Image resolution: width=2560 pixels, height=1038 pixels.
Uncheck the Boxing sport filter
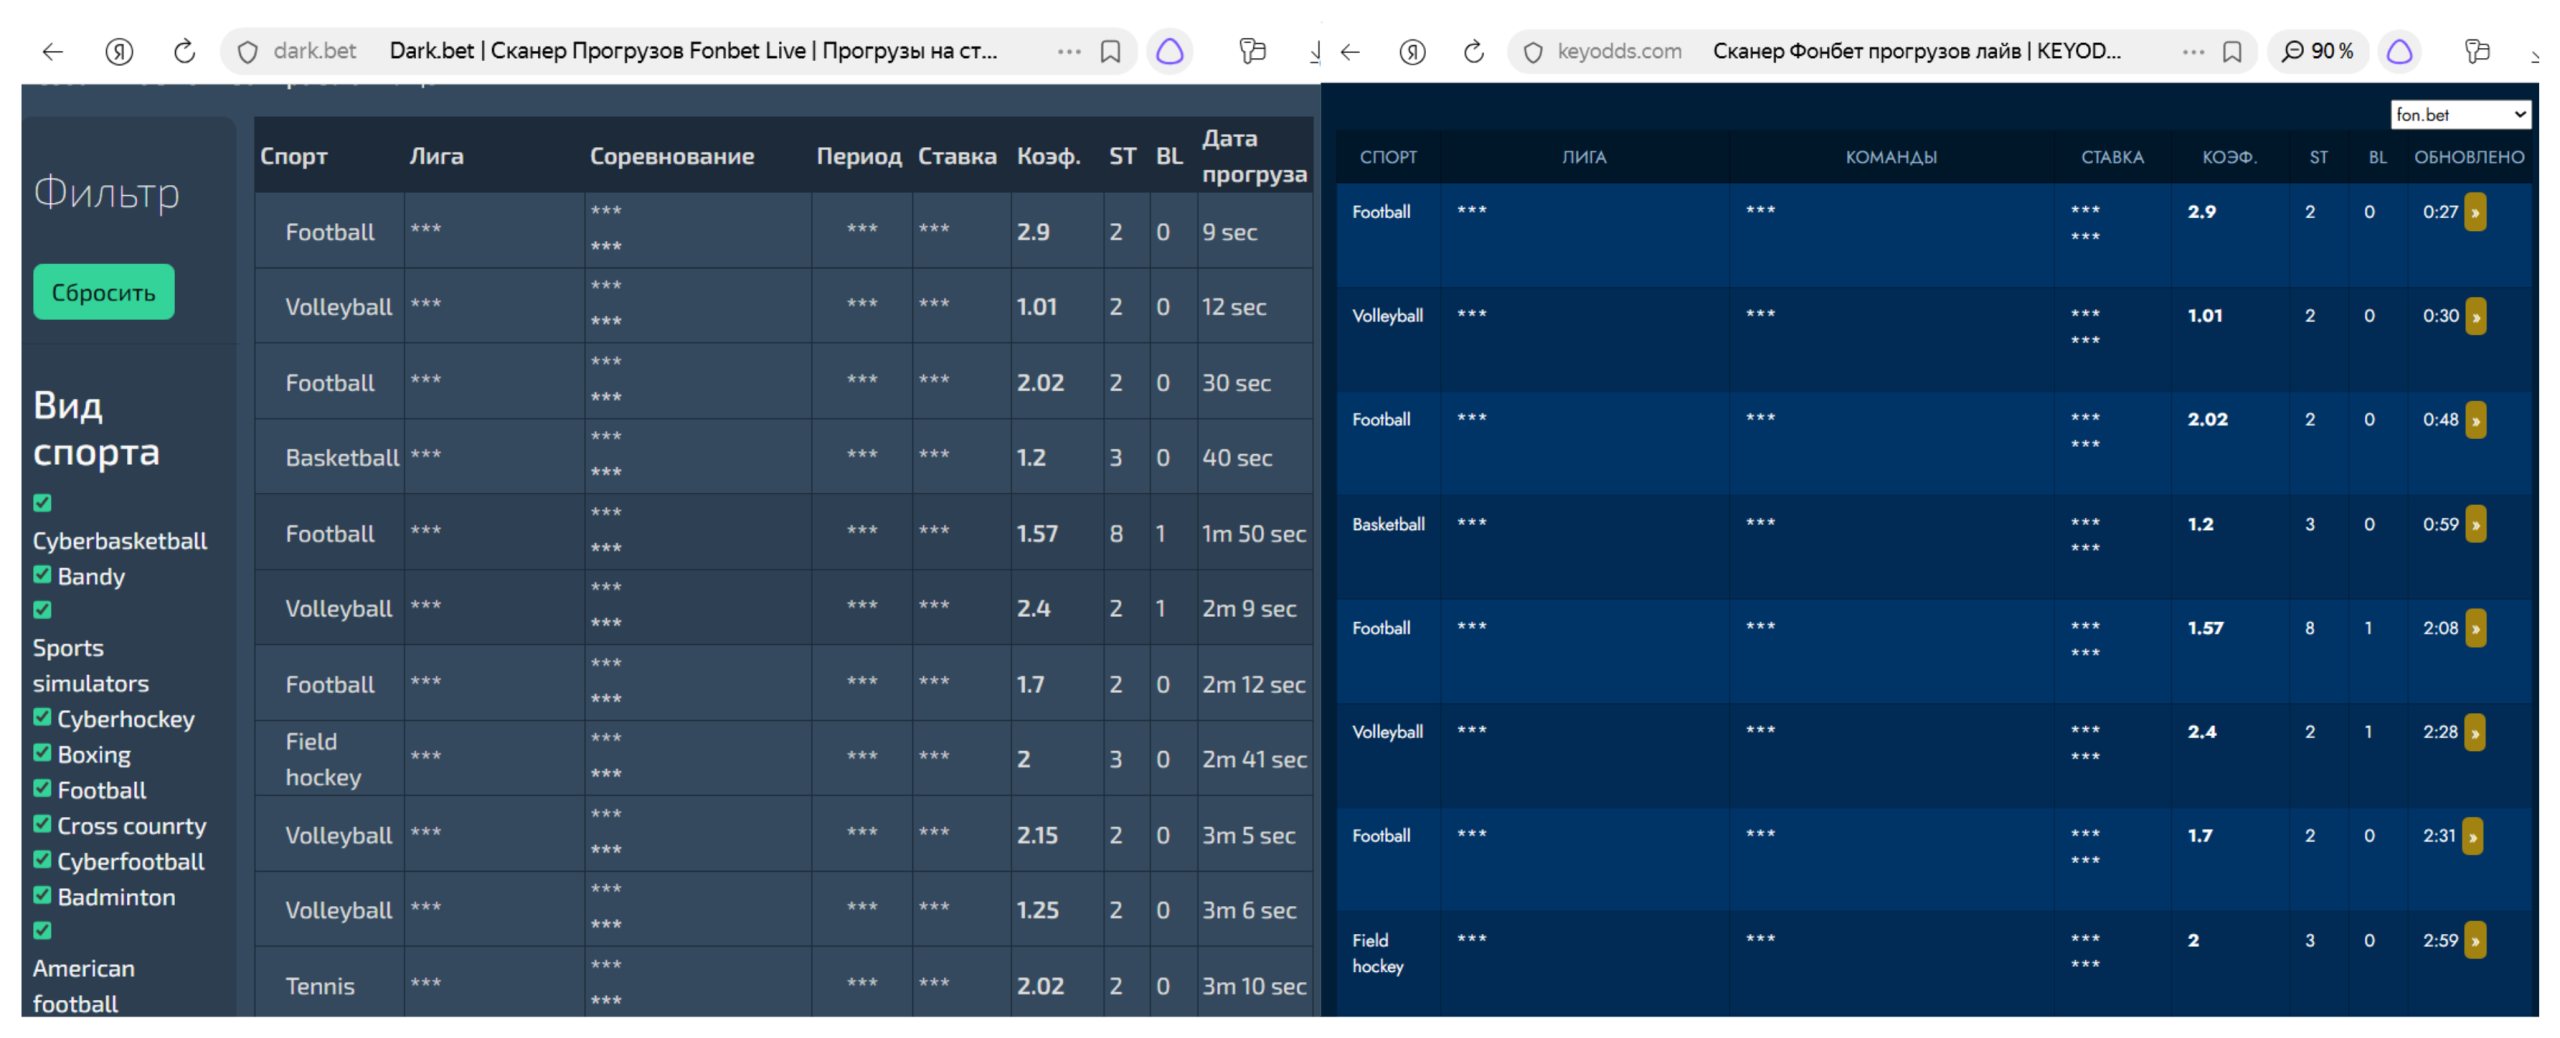pyautogui.click(x=42, y=753)
